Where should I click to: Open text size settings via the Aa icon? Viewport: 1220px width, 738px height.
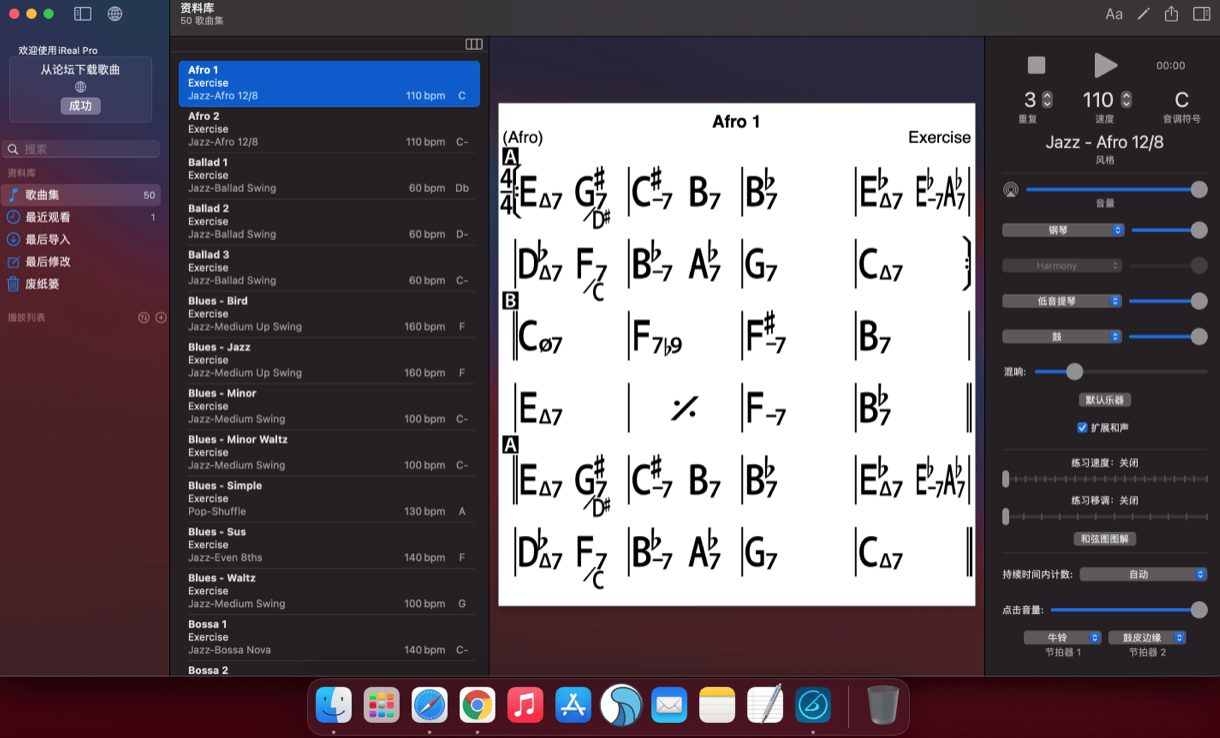(1114, 14)
